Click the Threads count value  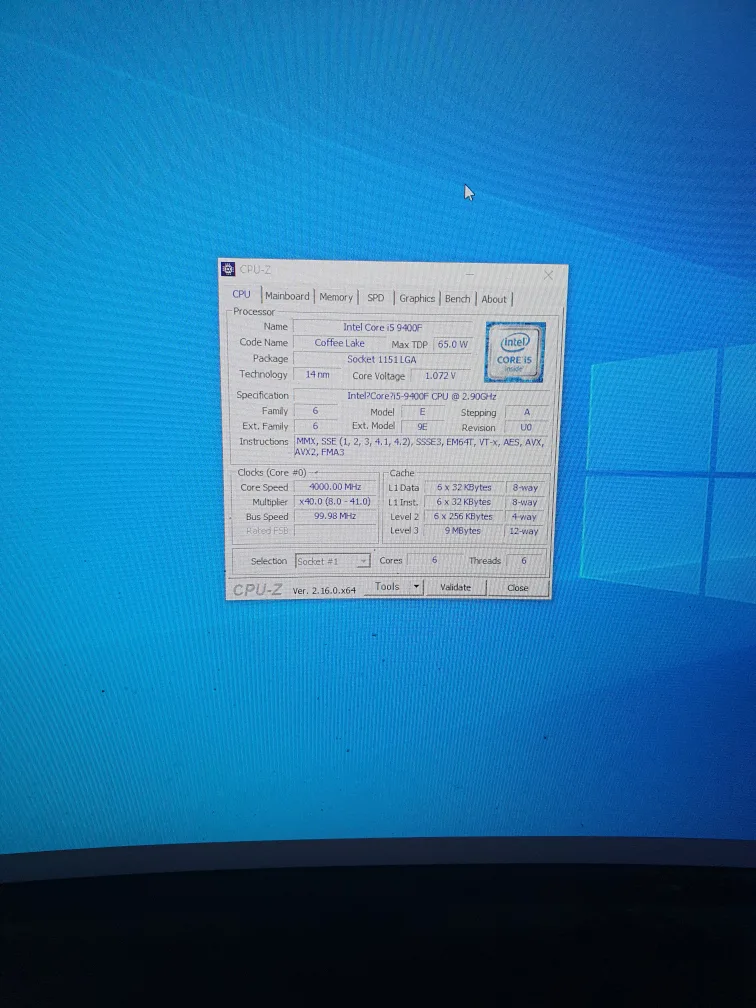(524, 561)
